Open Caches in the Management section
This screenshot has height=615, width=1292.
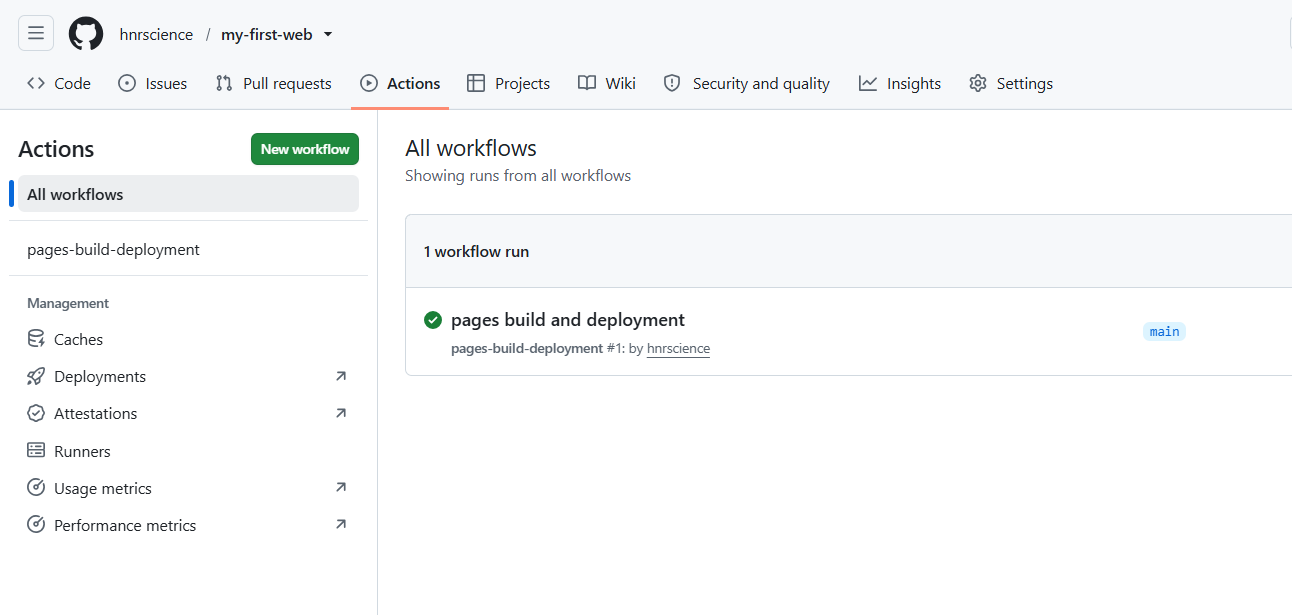(188, 339)
